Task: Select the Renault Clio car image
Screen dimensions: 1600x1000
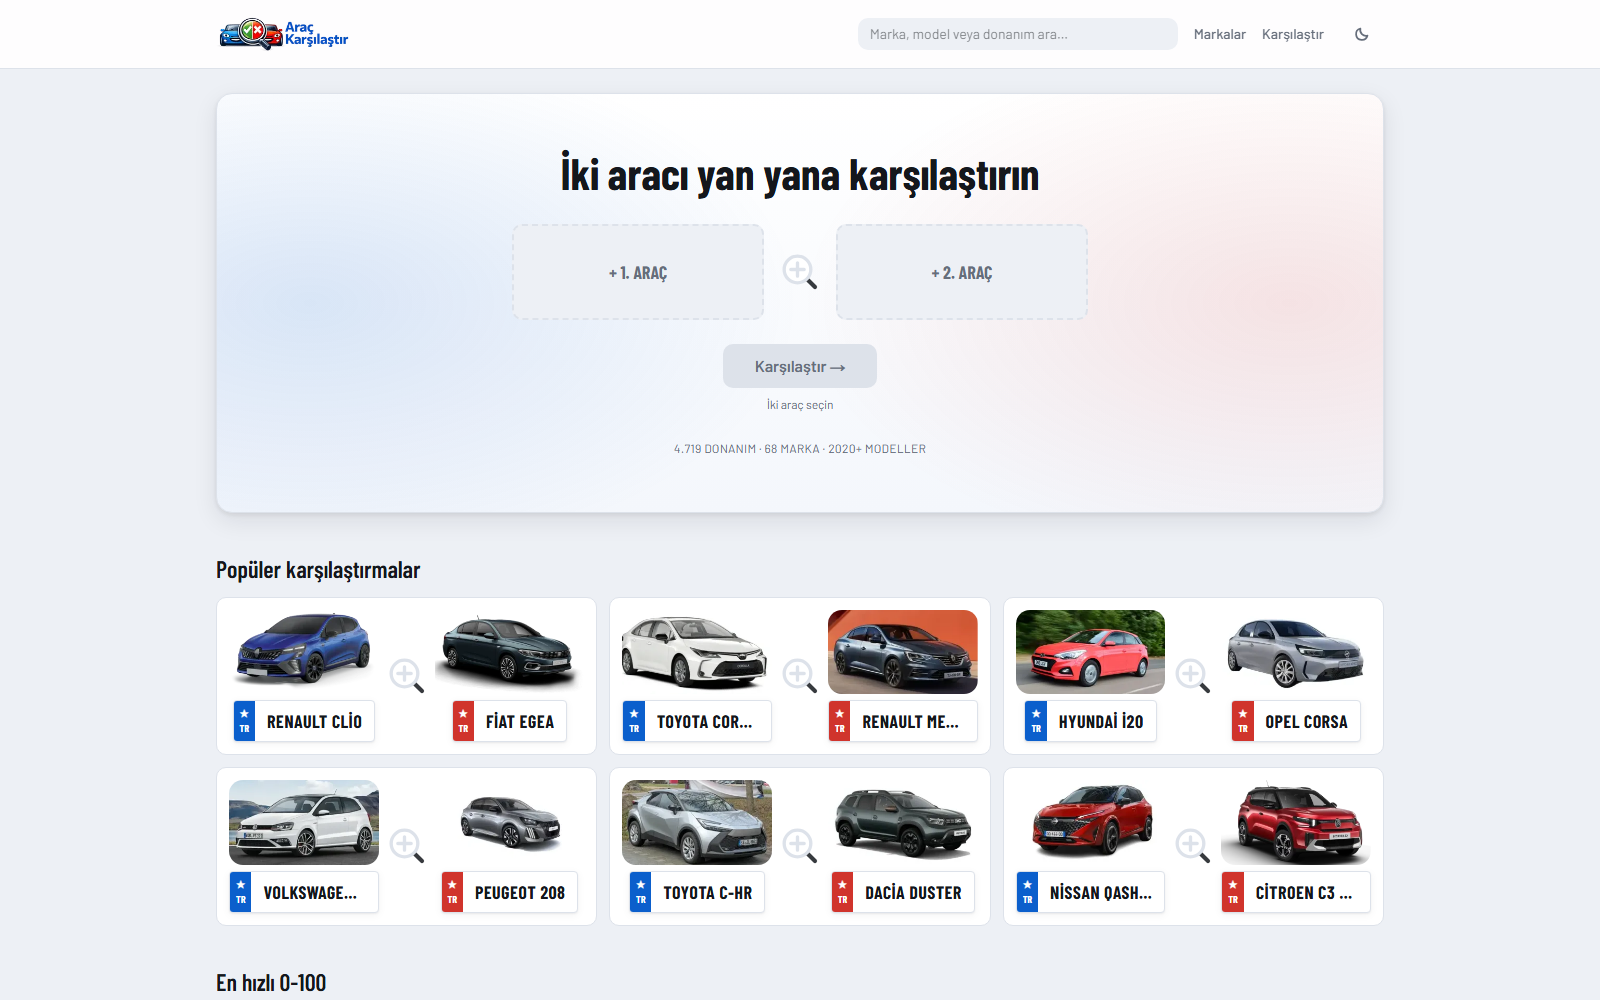Action: 304,651
